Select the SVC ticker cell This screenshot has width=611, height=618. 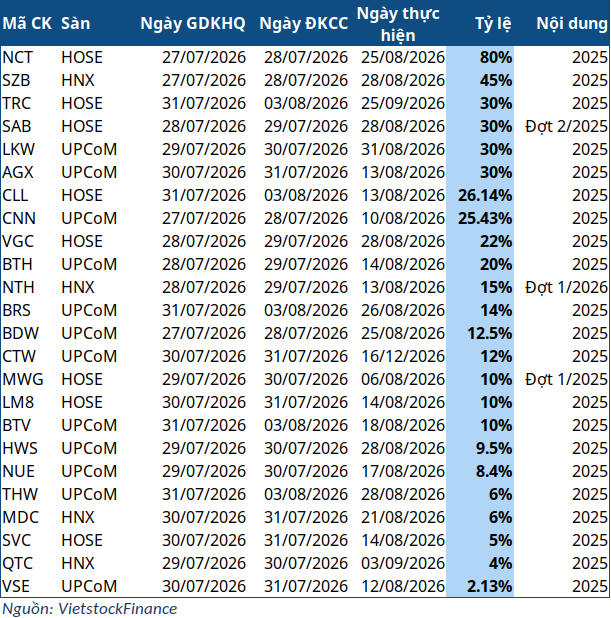tap(17, 540)
